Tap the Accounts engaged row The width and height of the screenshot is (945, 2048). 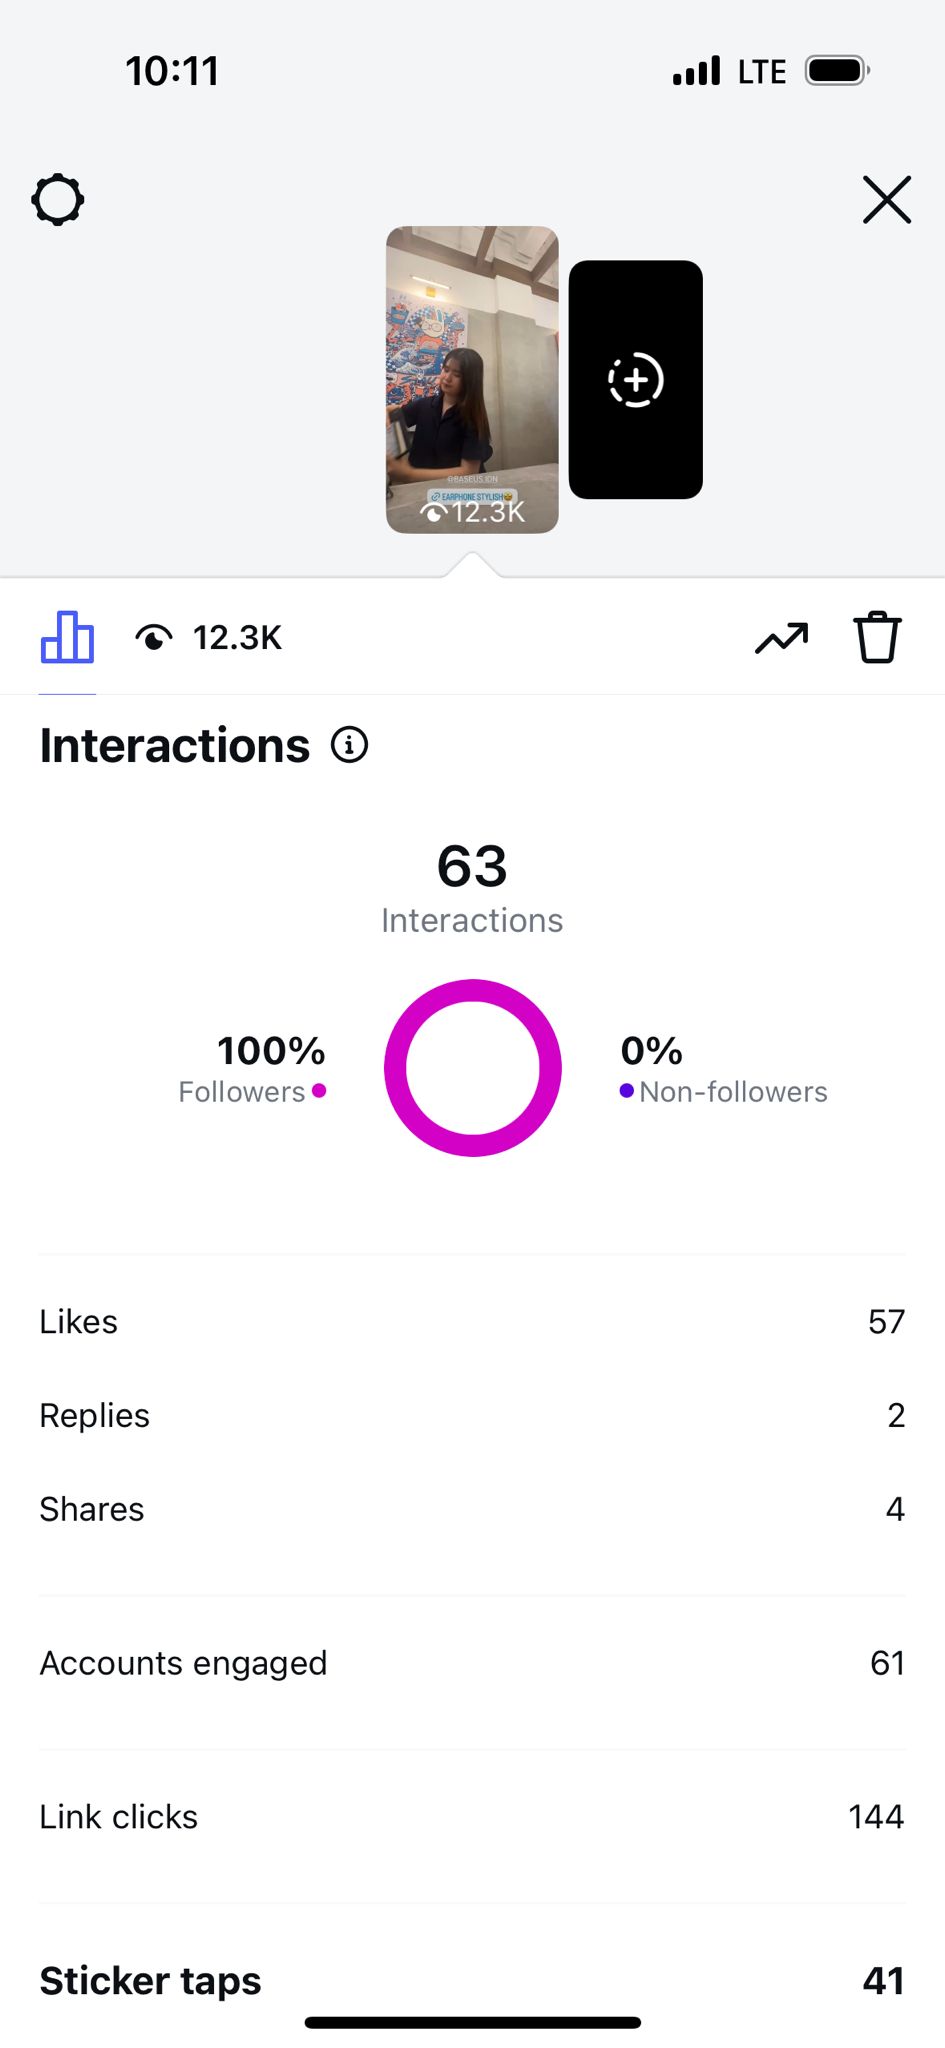472,1663
